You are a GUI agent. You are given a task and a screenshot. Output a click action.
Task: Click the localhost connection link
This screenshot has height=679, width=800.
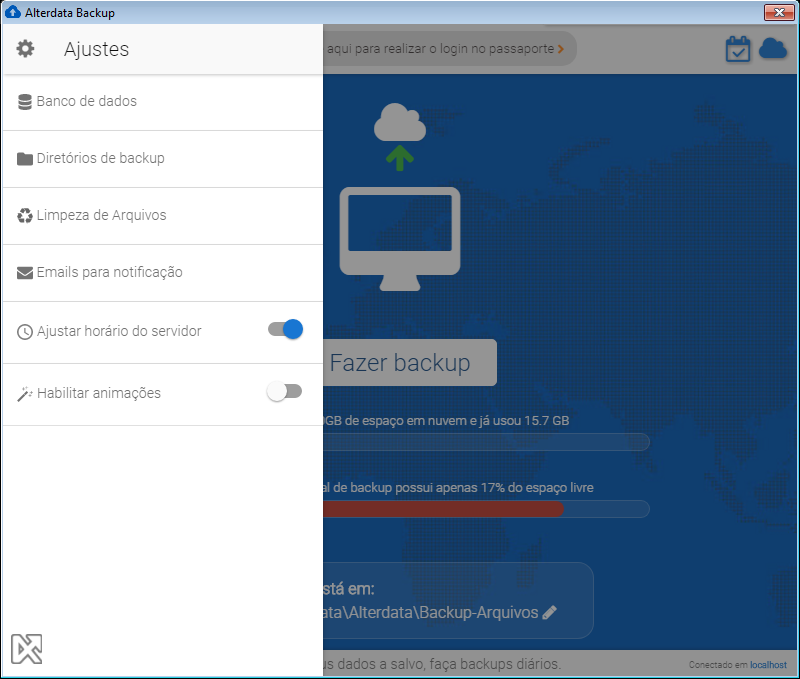tap(768, 665)
